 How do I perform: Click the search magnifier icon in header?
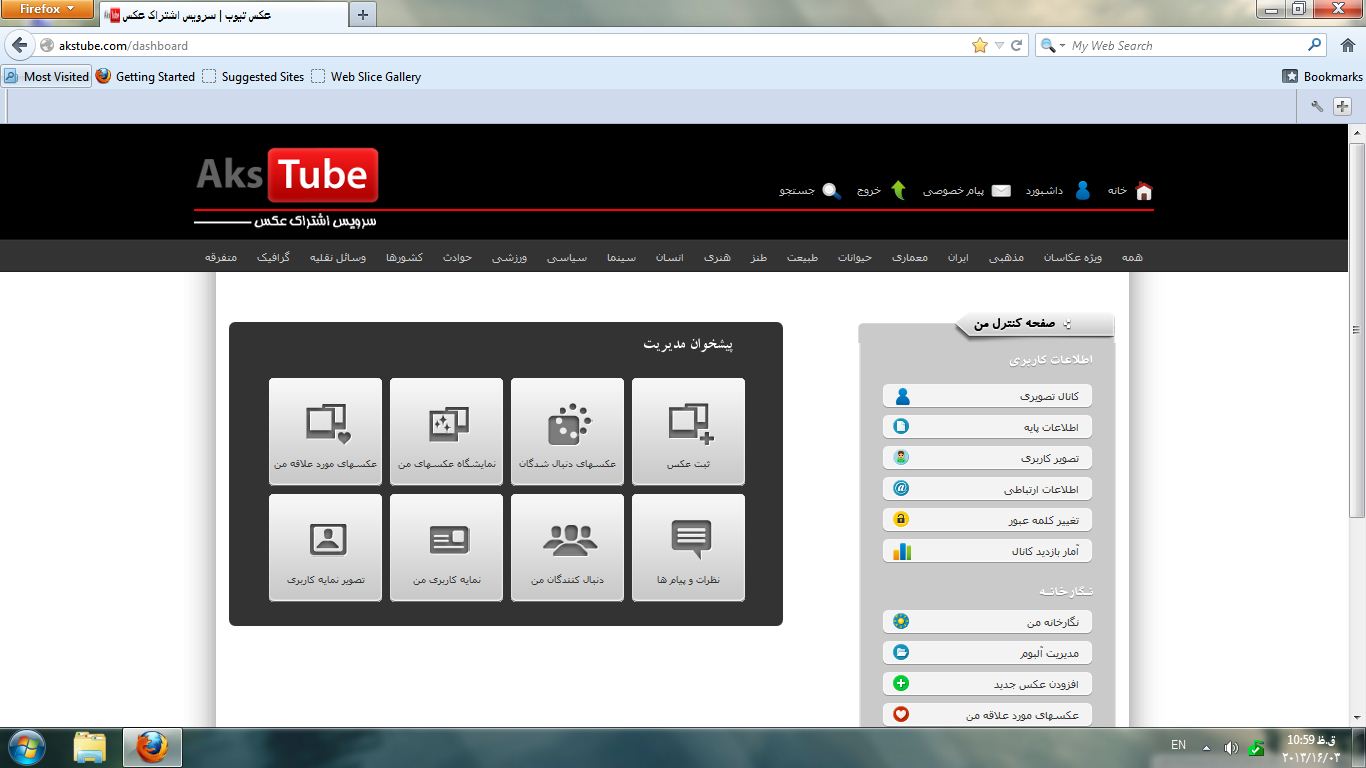831,190
